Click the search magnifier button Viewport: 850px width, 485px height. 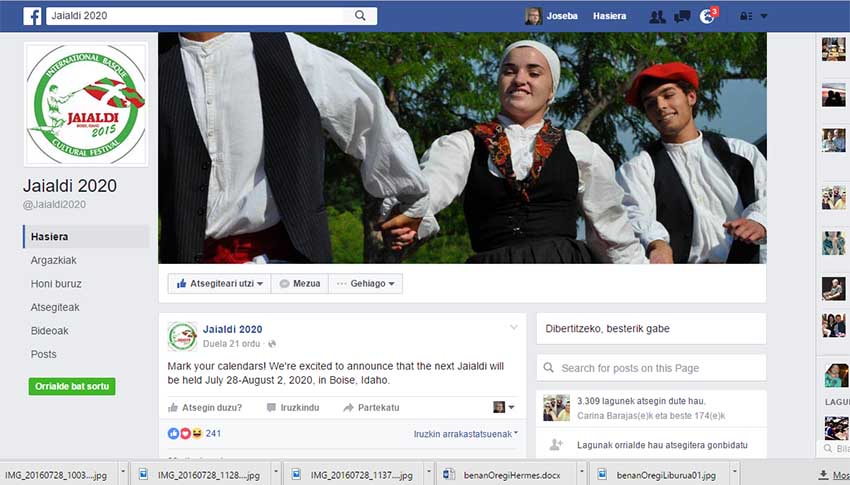[360, 16]
